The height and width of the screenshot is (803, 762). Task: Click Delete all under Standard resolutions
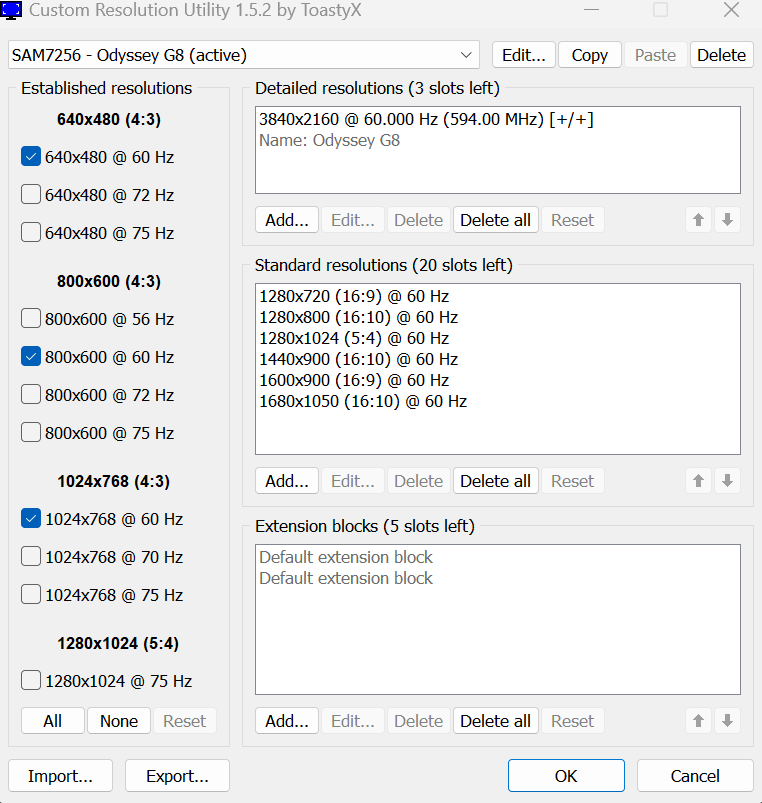click(495, 481)
